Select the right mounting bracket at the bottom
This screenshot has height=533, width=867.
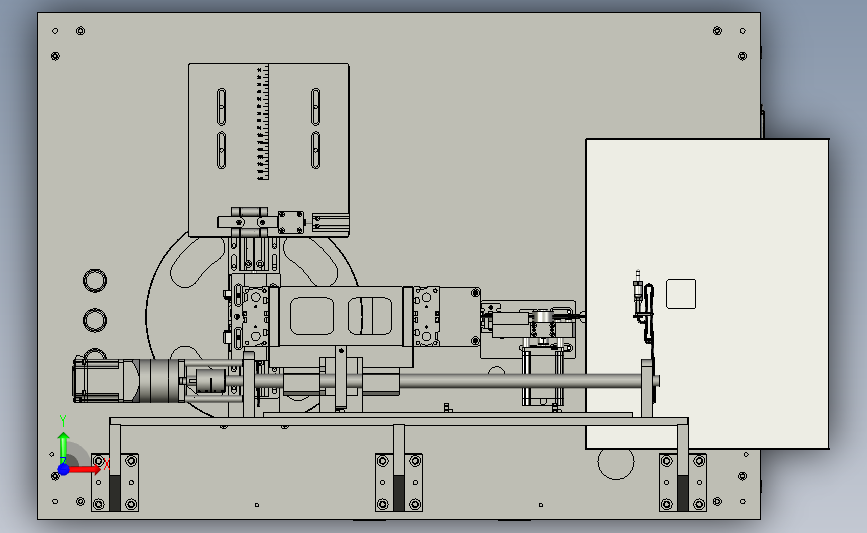point(683,482)
